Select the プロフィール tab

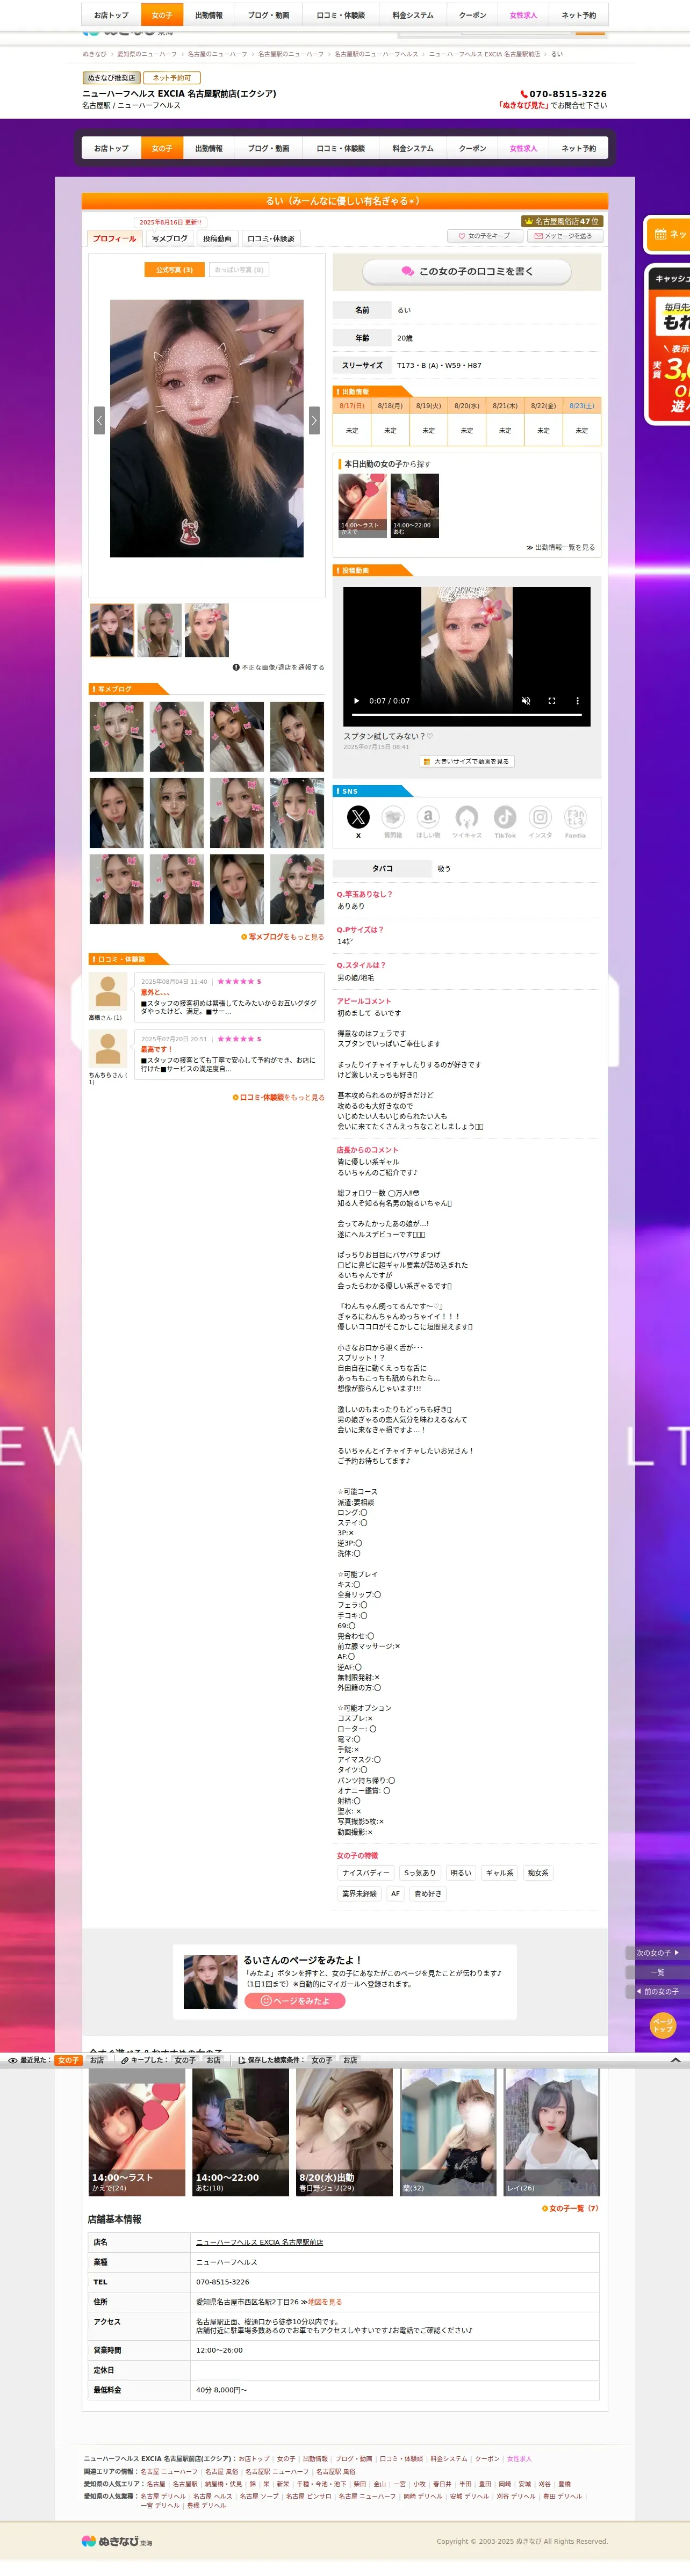tap(114, 238)
